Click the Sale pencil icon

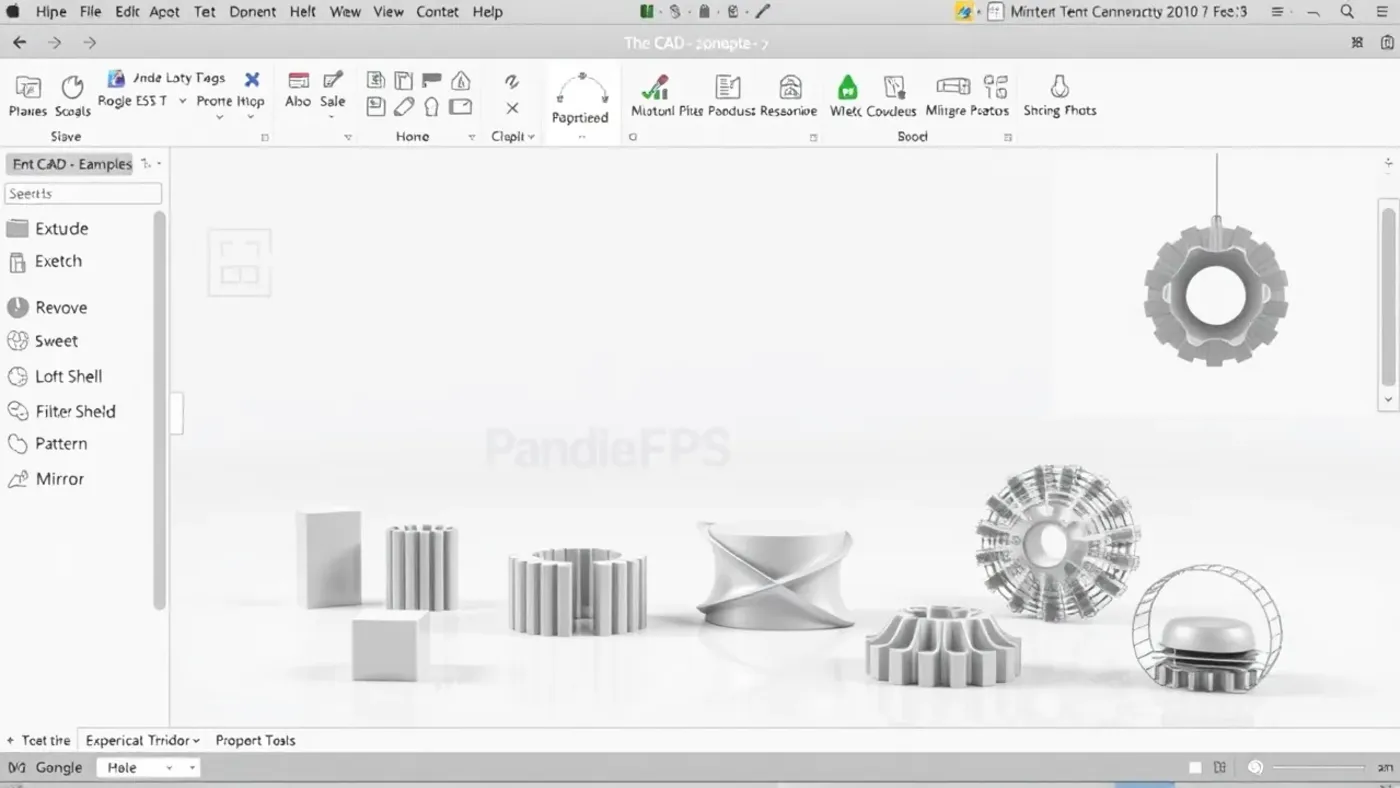tap(333, 80)
